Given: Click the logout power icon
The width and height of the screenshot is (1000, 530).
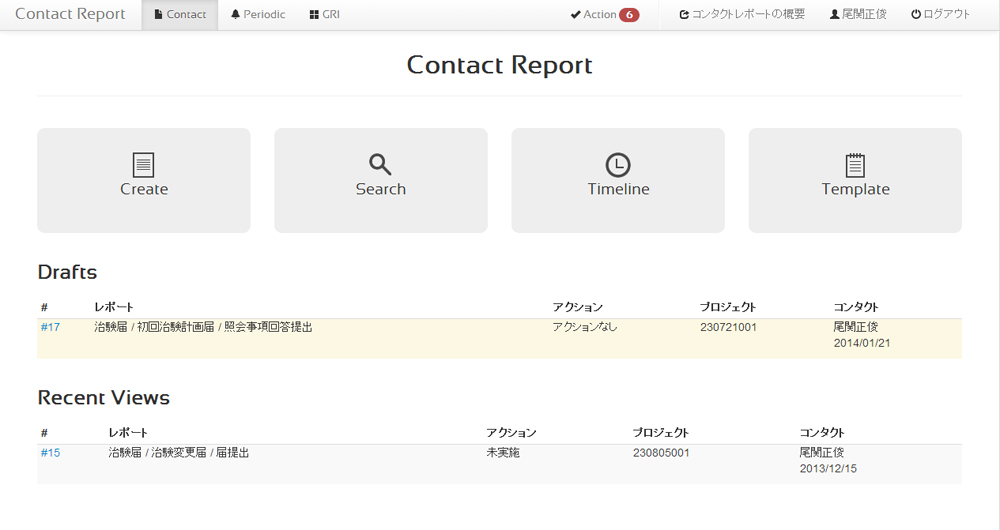Looking at the screenshot, I should pyautogui.click(x=916, y=14).
